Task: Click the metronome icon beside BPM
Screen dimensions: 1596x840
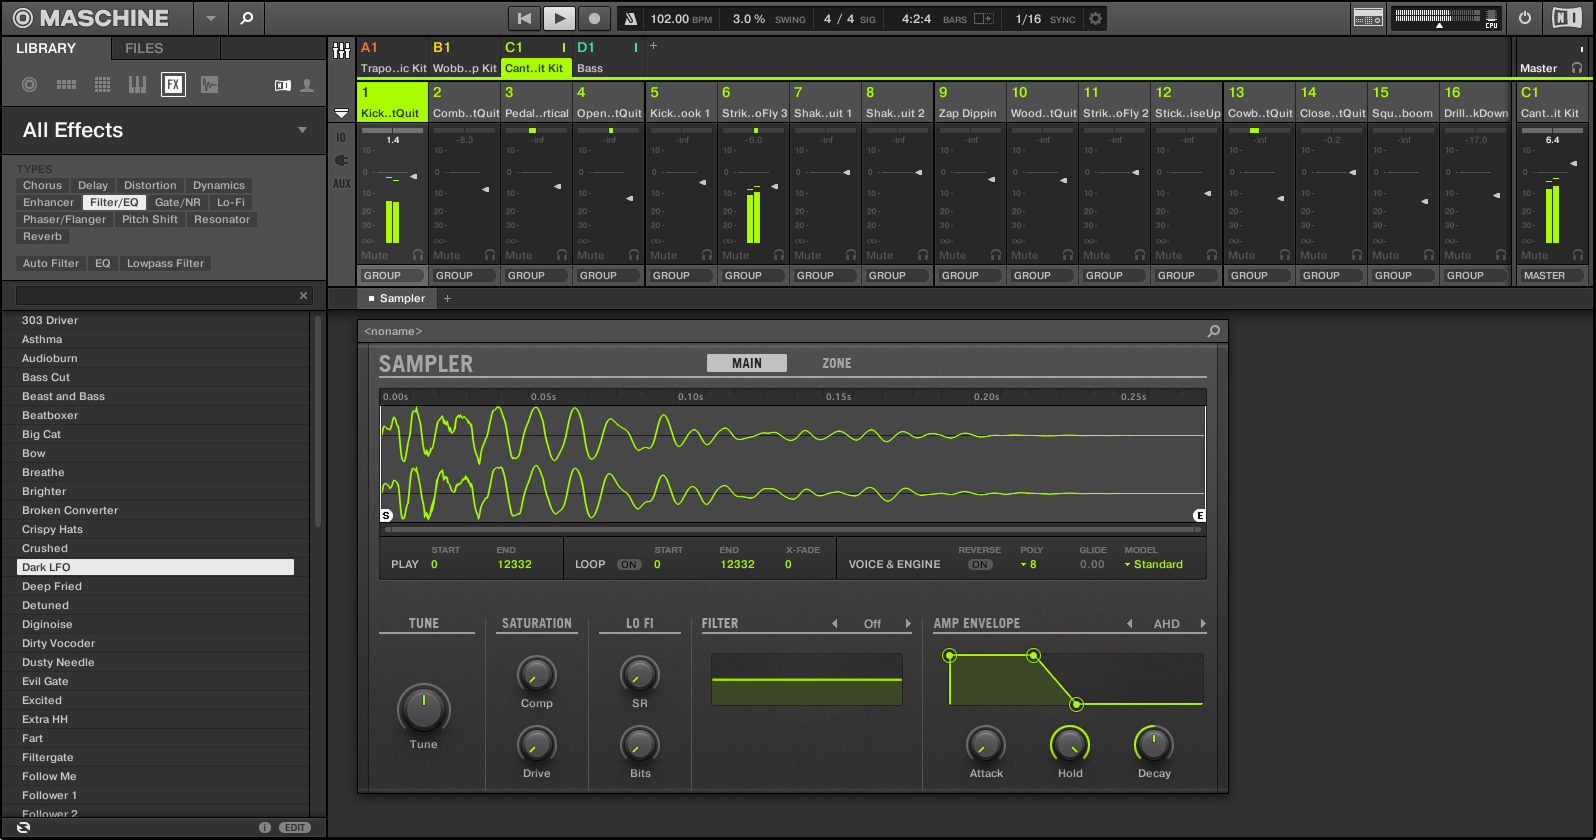Action: 630,18
